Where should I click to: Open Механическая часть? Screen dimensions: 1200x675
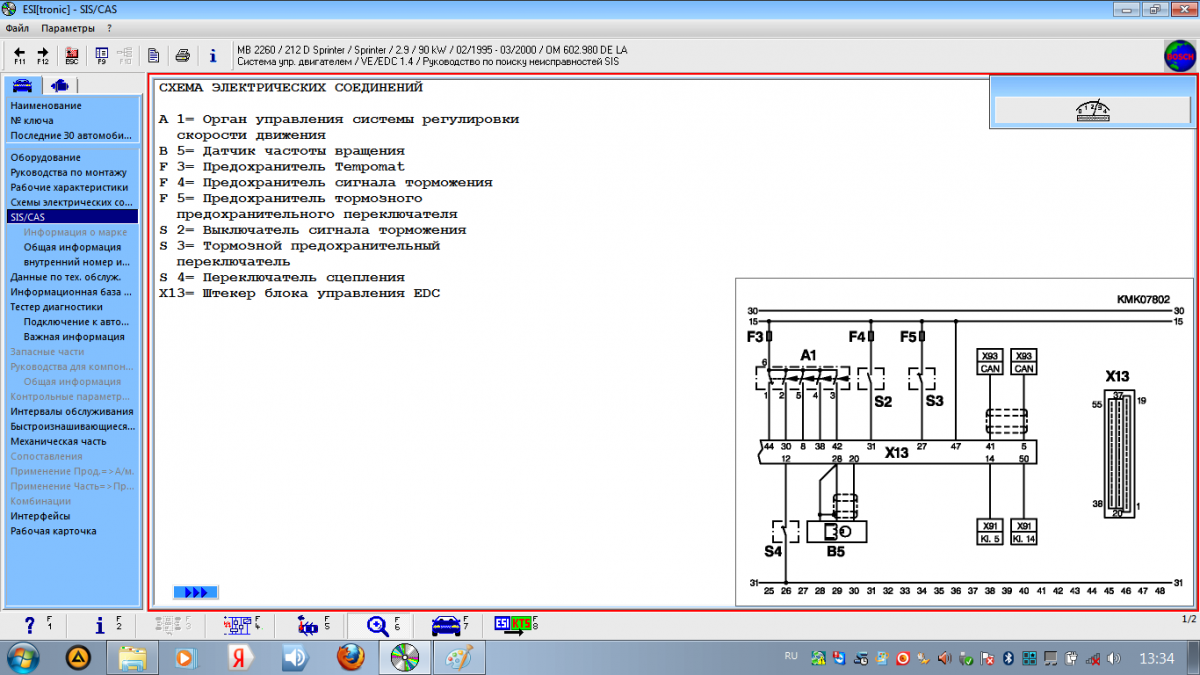pyautogui.click(x=58, y=441)
